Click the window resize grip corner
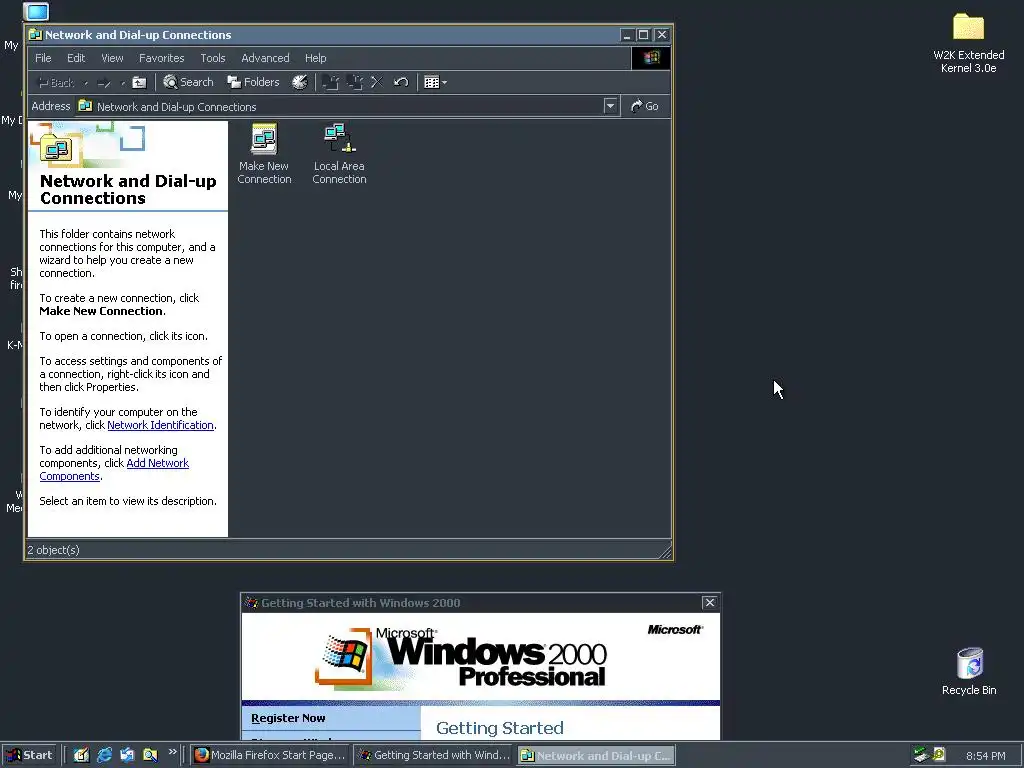 tap(665, 552)
